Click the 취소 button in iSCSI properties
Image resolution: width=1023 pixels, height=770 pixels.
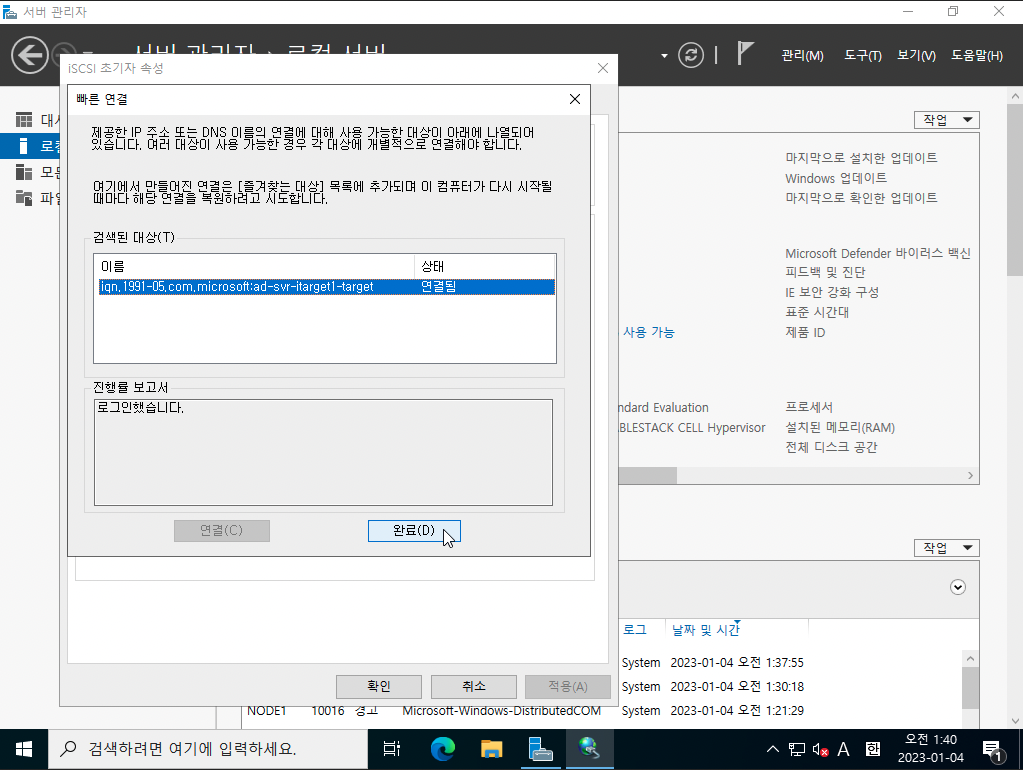coord(474,686)
